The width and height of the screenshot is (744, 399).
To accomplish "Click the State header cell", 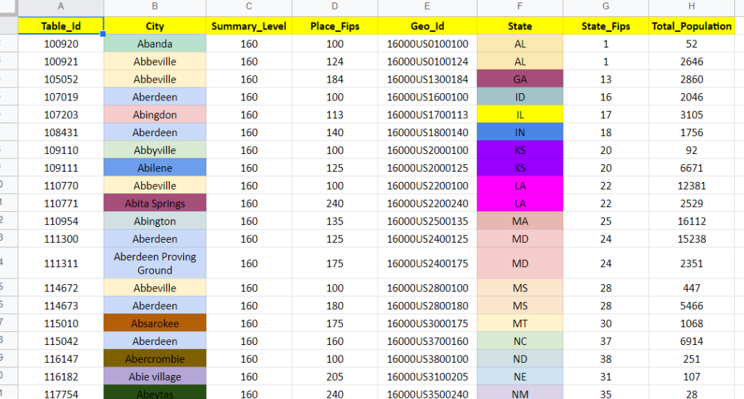I will pos(520,26).
